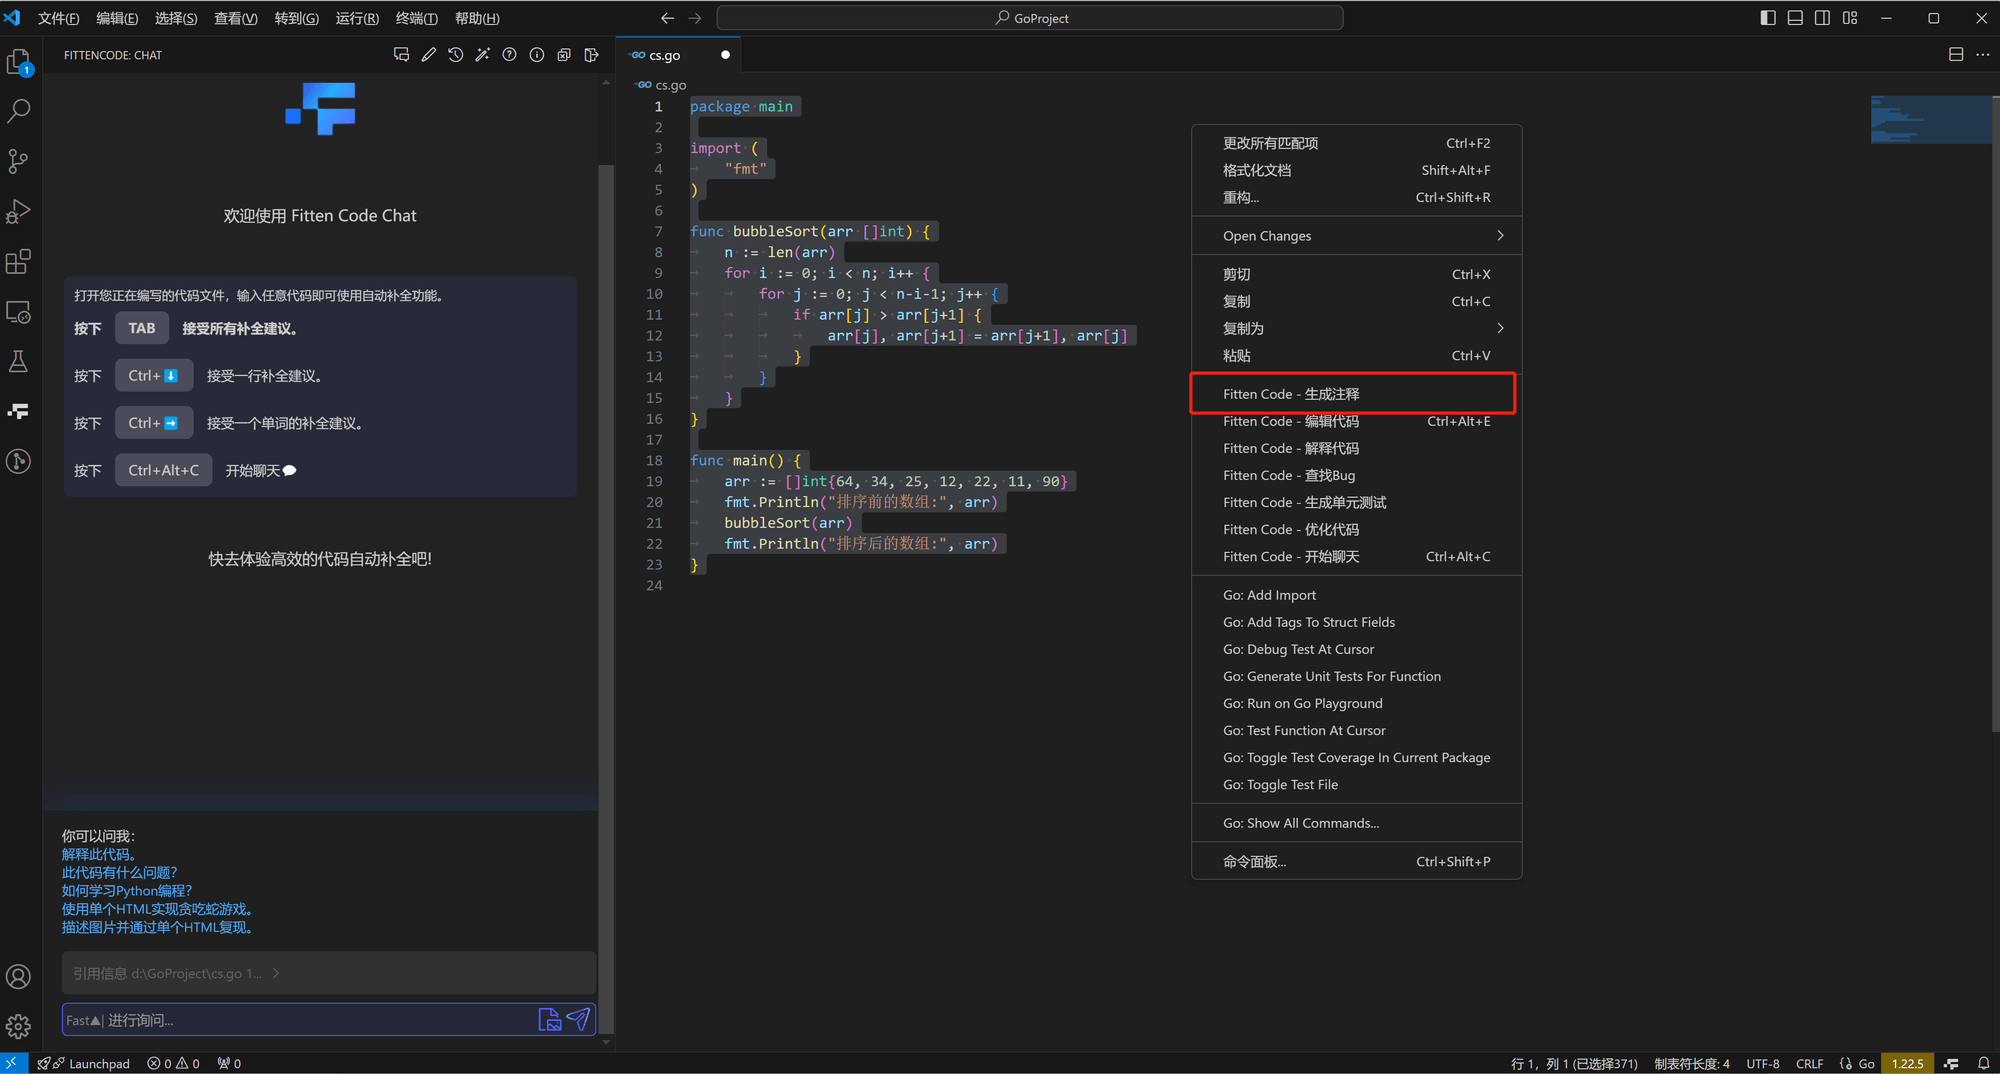This screenshot has height=1074, width=2000.
Task: Select Fitten Code - 生成注释
Action: [x=1356, y=394]
